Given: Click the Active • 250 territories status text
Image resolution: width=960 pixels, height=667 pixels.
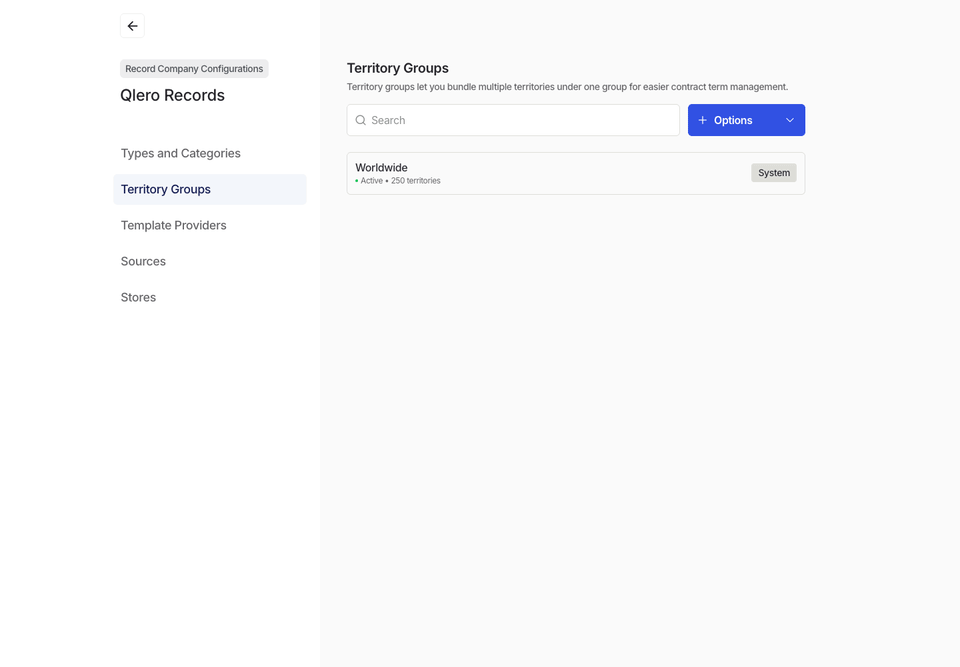Looking at the screenshot, I should coord(398,181).
